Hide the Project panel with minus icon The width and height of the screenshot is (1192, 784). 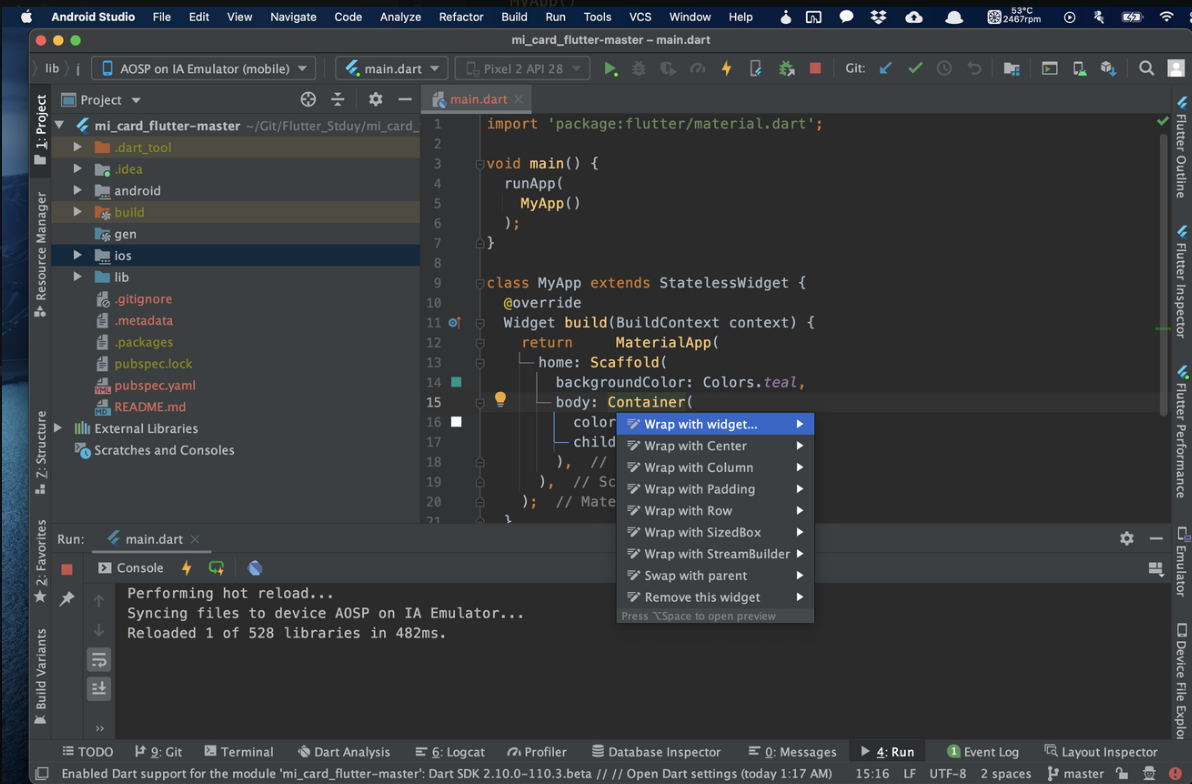coord(405,99)
